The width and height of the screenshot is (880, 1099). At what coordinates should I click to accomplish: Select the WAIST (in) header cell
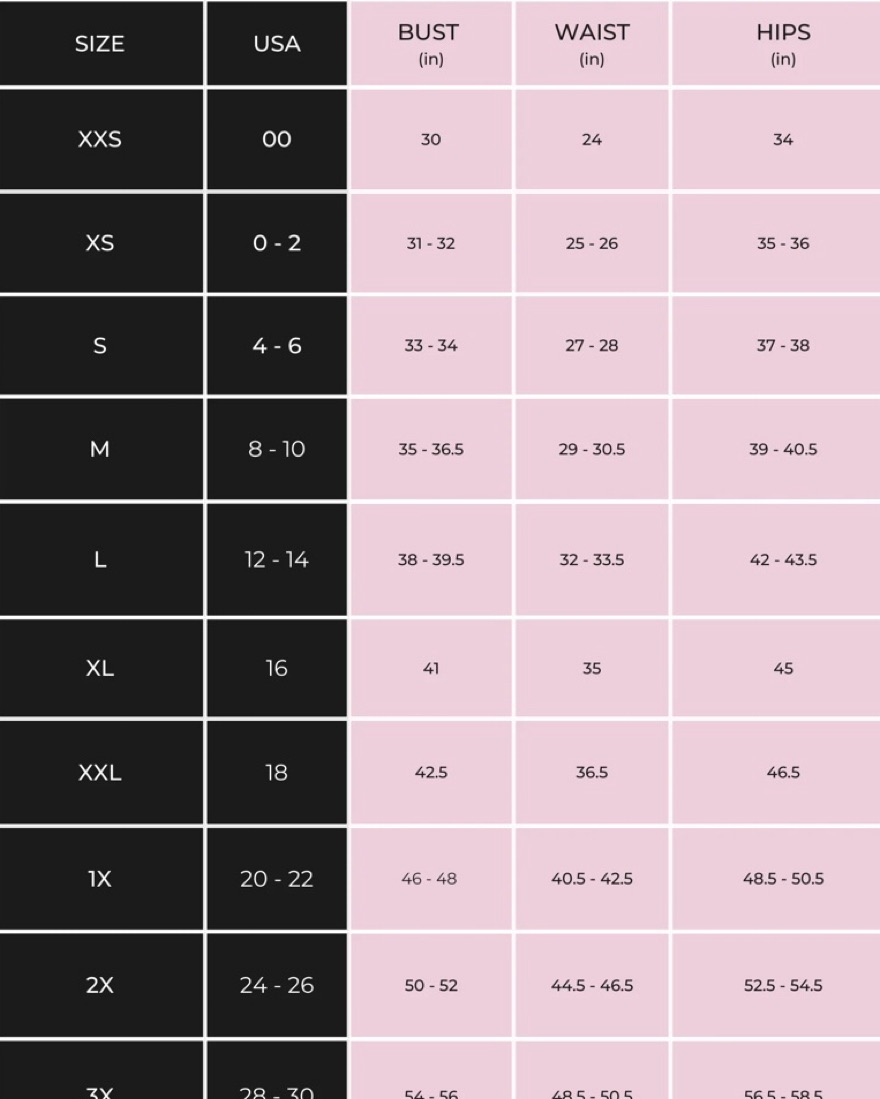pos(592,43)
